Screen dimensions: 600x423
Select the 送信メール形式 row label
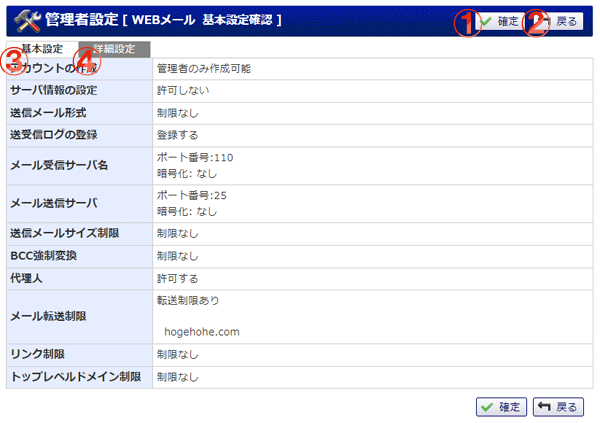click(48, 113)
